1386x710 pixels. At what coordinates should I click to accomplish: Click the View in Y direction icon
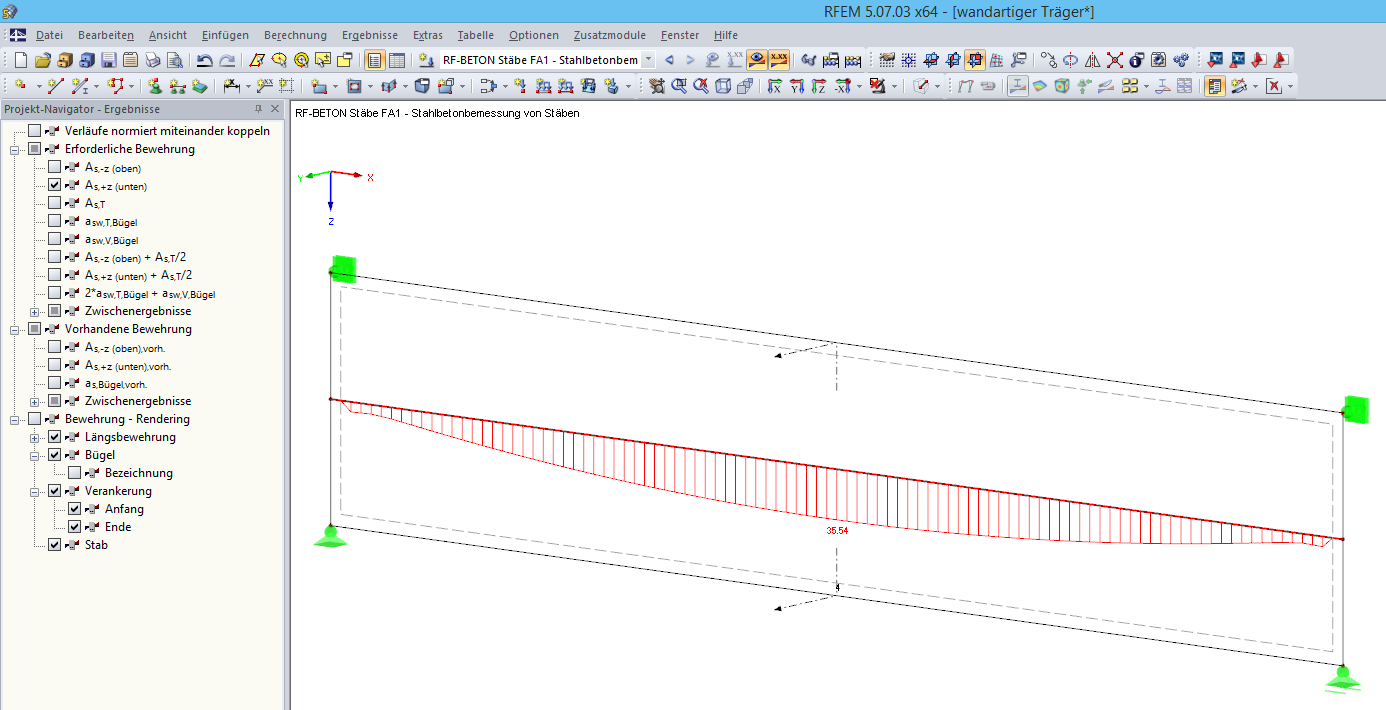(796, 86)
